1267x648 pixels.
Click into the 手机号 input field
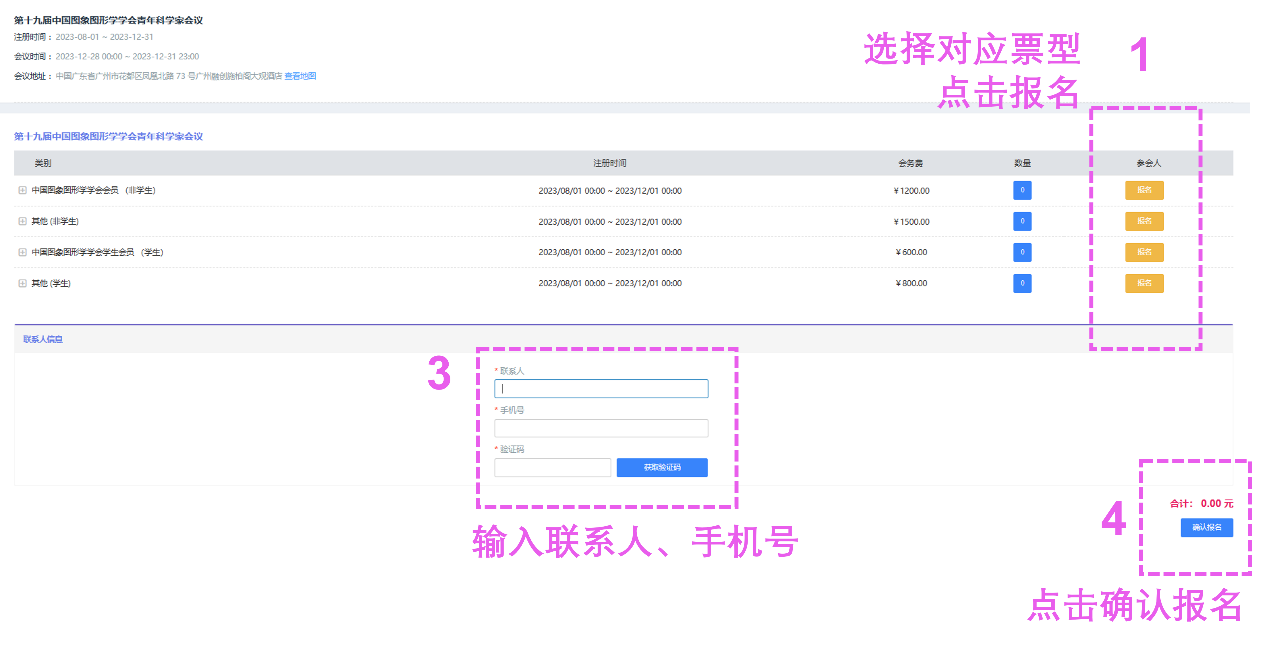(x=601, y=428)
